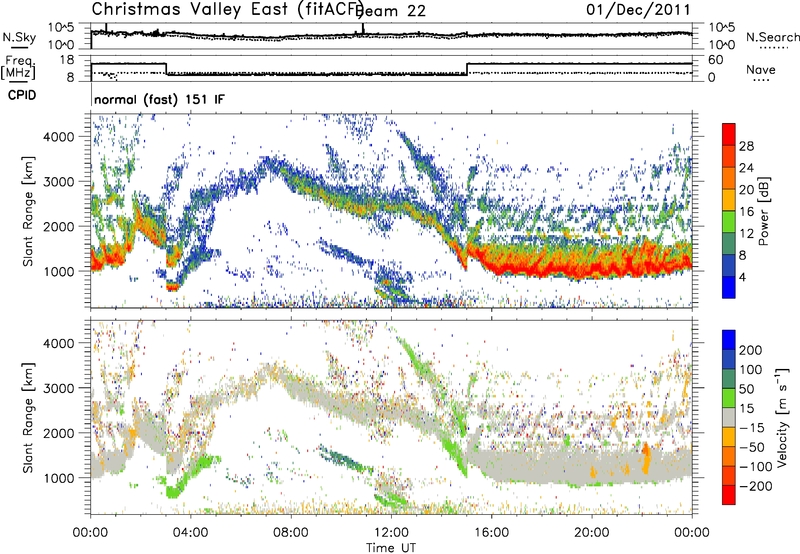Click the 'CPID' label
This screenshot has height=554, width=800.
click(22, 95)
